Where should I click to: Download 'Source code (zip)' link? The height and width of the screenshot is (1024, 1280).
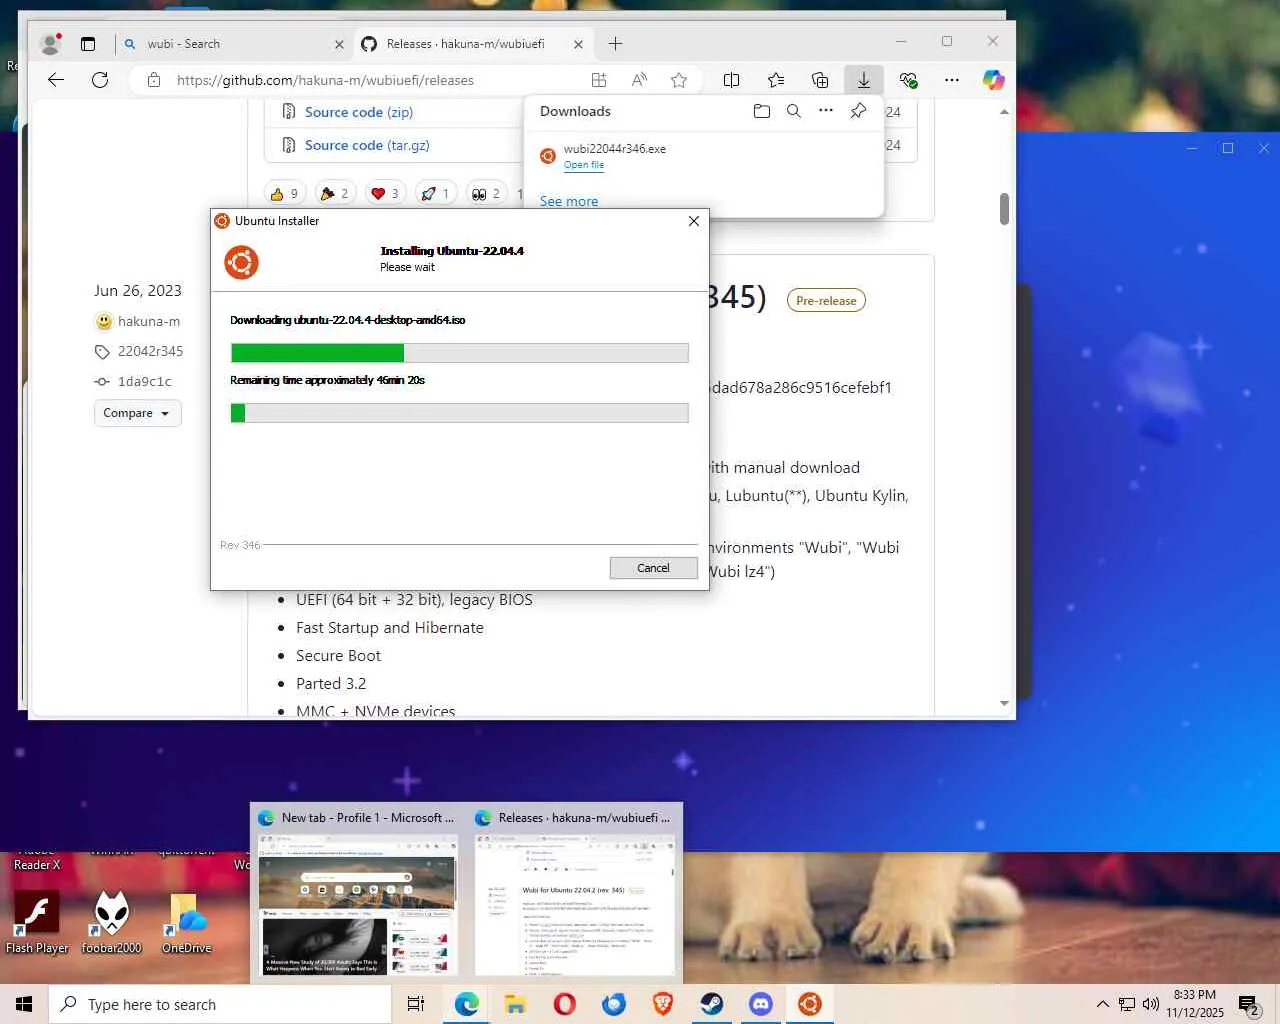[x=359, y=112]
